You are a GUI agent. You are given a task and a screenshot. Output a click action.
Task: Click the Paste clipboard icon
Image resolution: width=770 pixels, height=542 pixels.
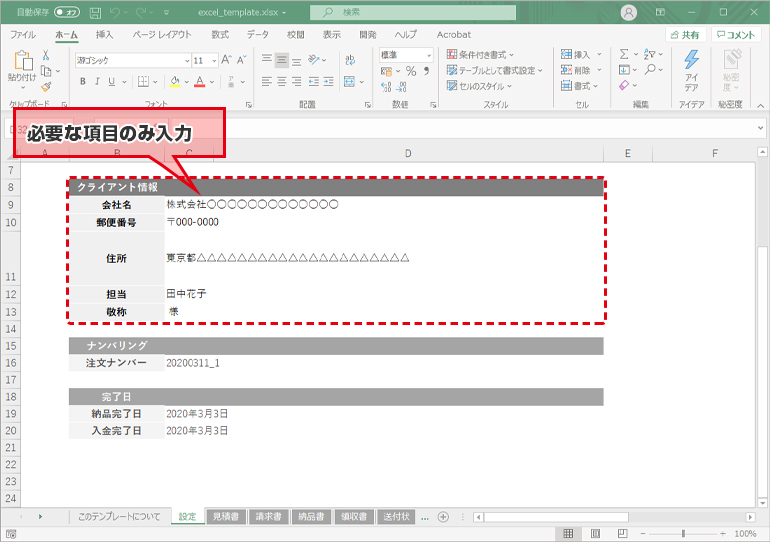23,61
